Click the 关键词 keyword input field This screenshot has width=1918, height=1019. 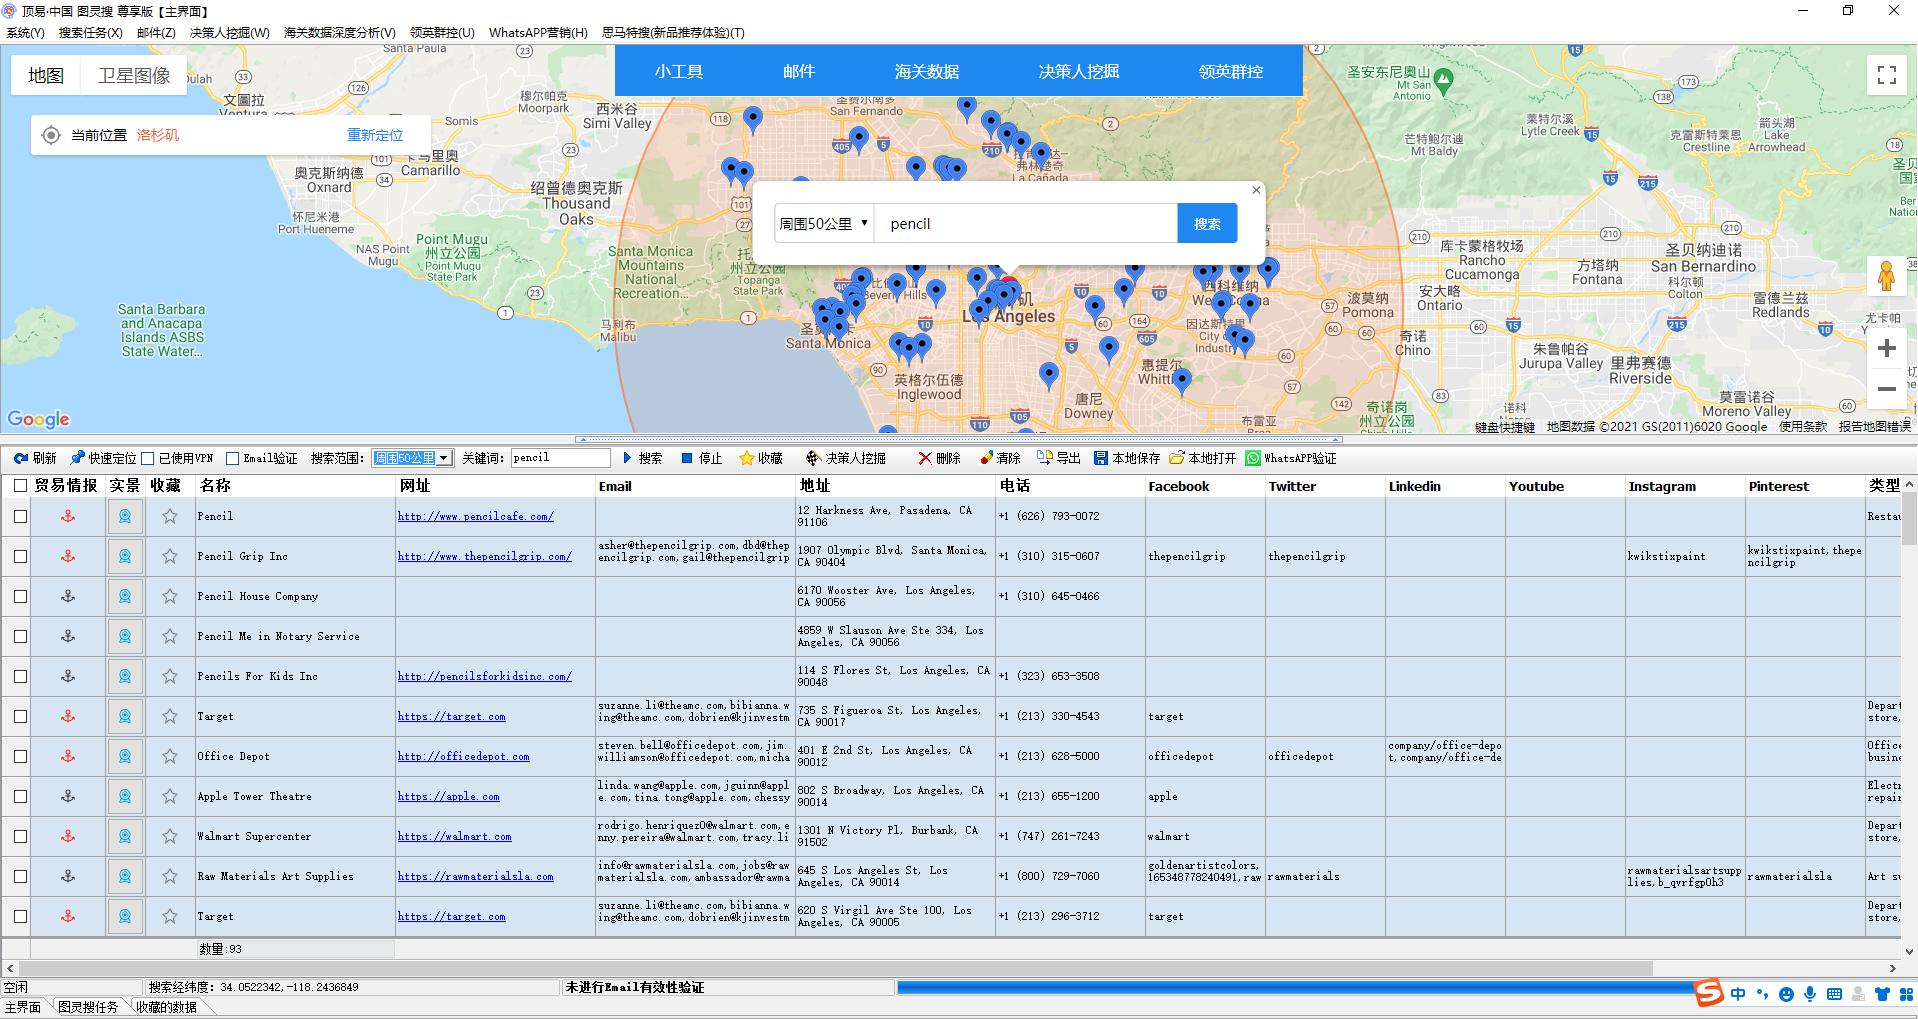560,458
